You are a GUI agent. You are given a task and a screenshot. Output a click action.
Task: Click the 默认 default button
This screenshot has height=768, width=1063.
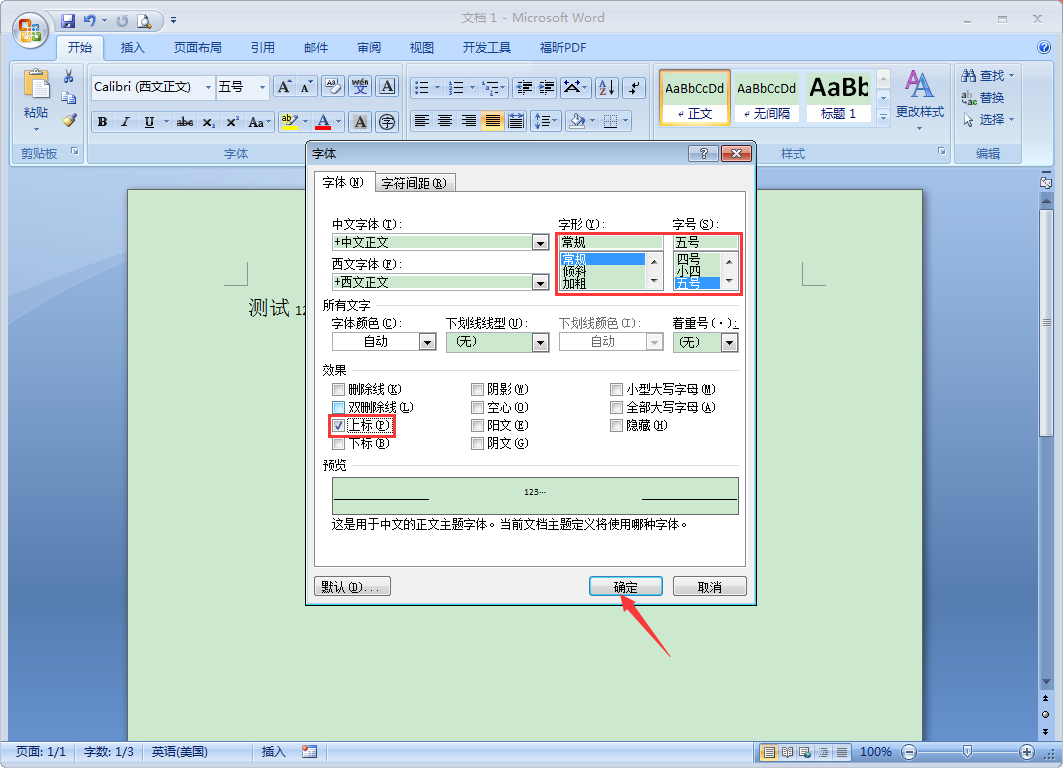click(352, 586)
